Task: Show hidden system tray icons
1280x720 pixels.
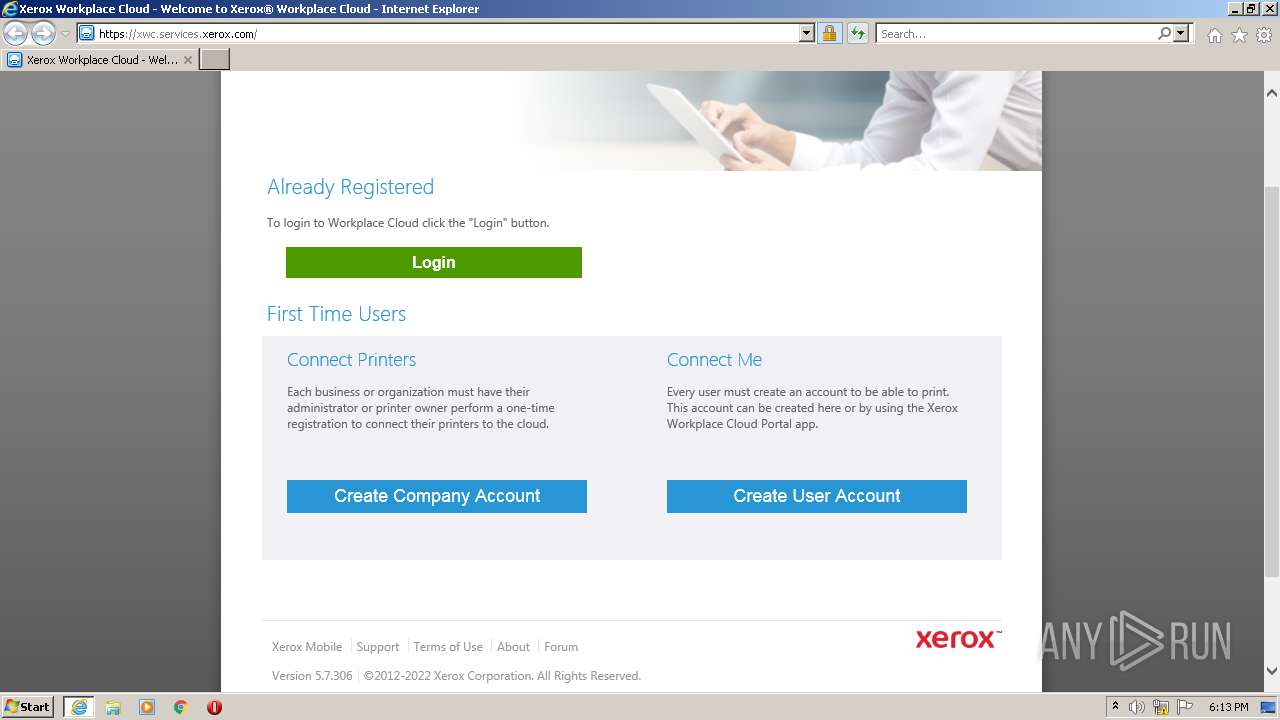Action: 1115,707
